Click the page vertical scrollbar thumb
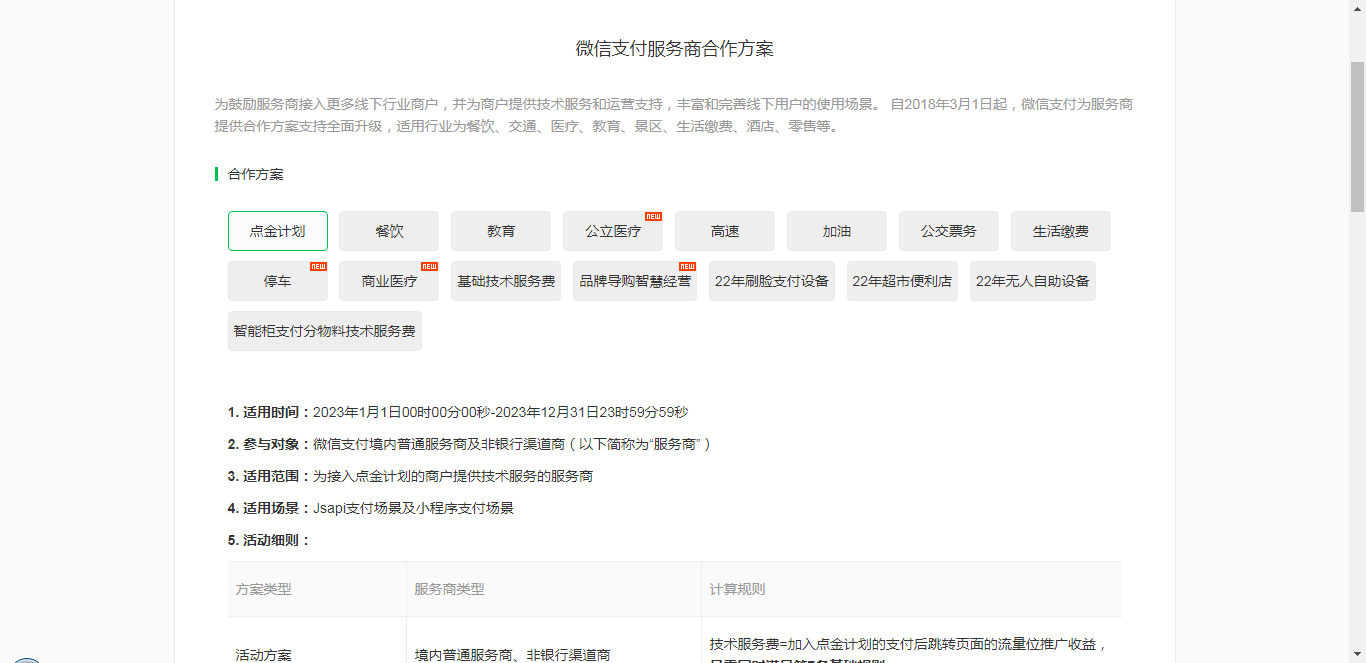This screenshot has height=663, width=1366. click(x=1357, y=136)
